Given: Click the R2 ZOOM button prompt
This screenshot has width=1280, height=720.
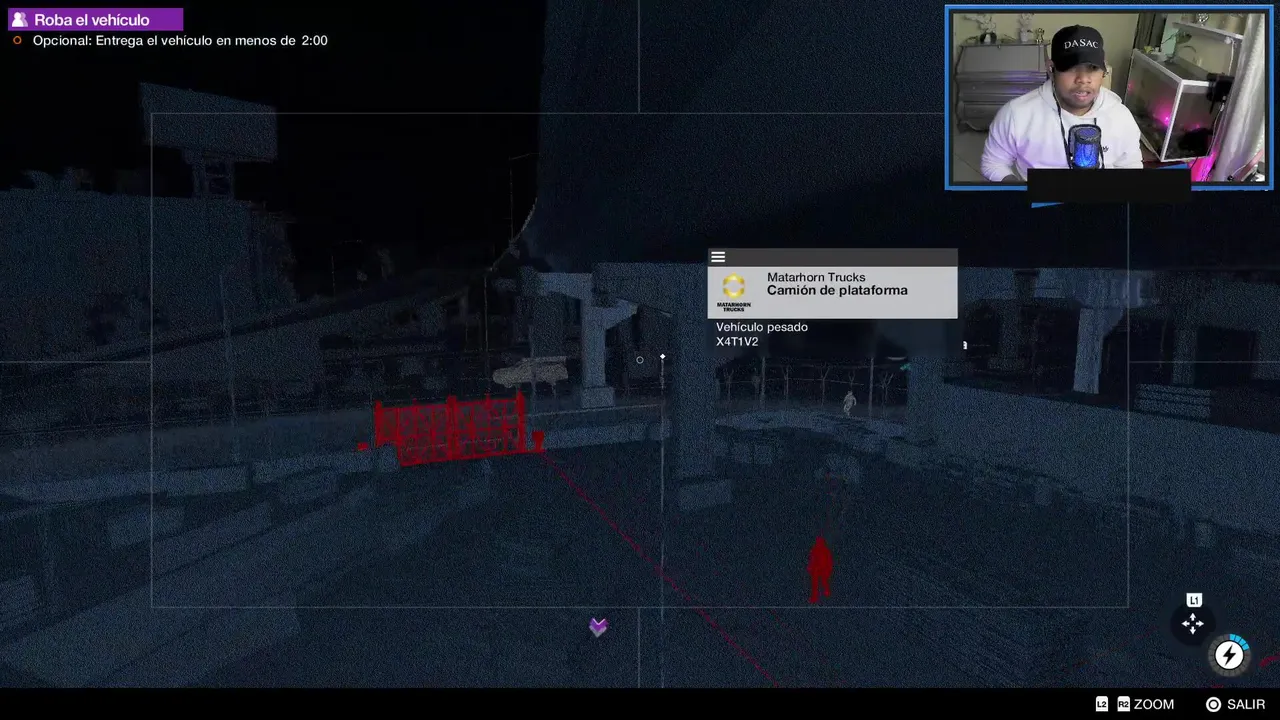Looking at the screenshot, I should (1146, 704).
